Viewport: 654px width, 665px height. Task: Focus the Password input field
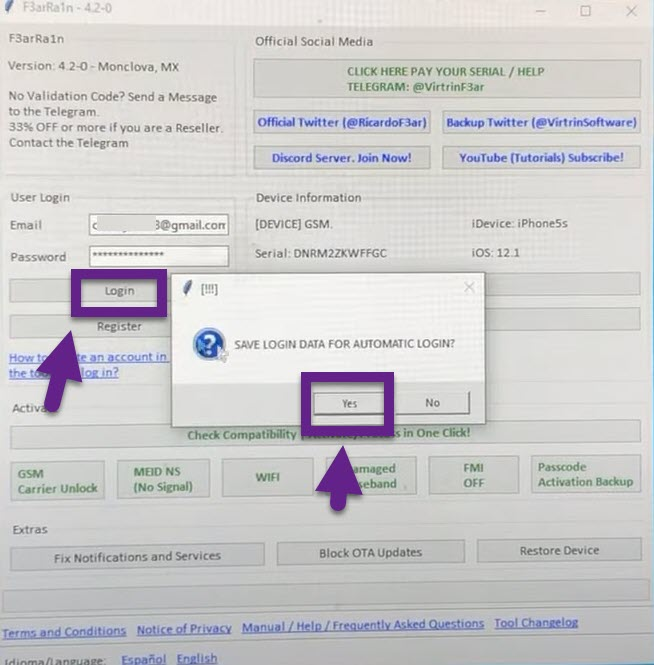tap(159, 256)
